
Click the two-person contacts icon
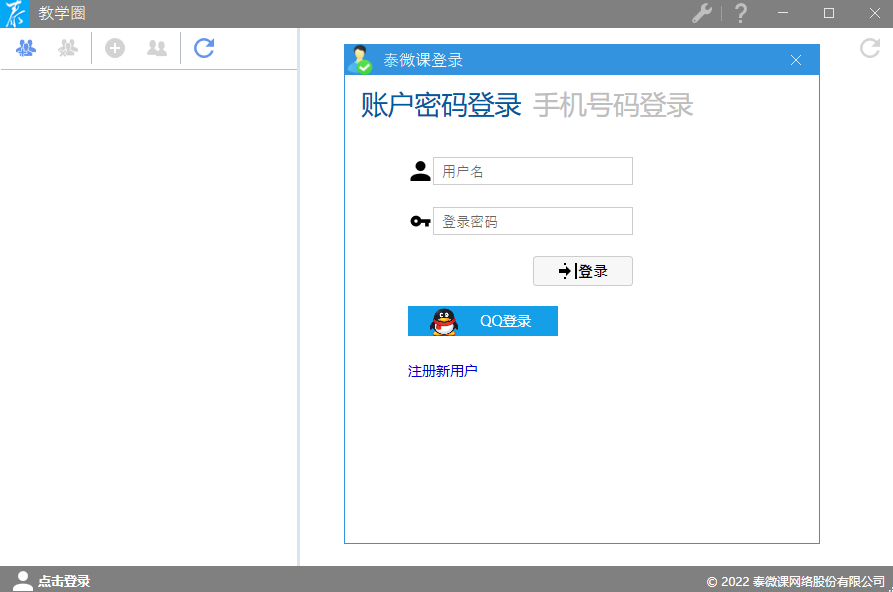point(157,48)
